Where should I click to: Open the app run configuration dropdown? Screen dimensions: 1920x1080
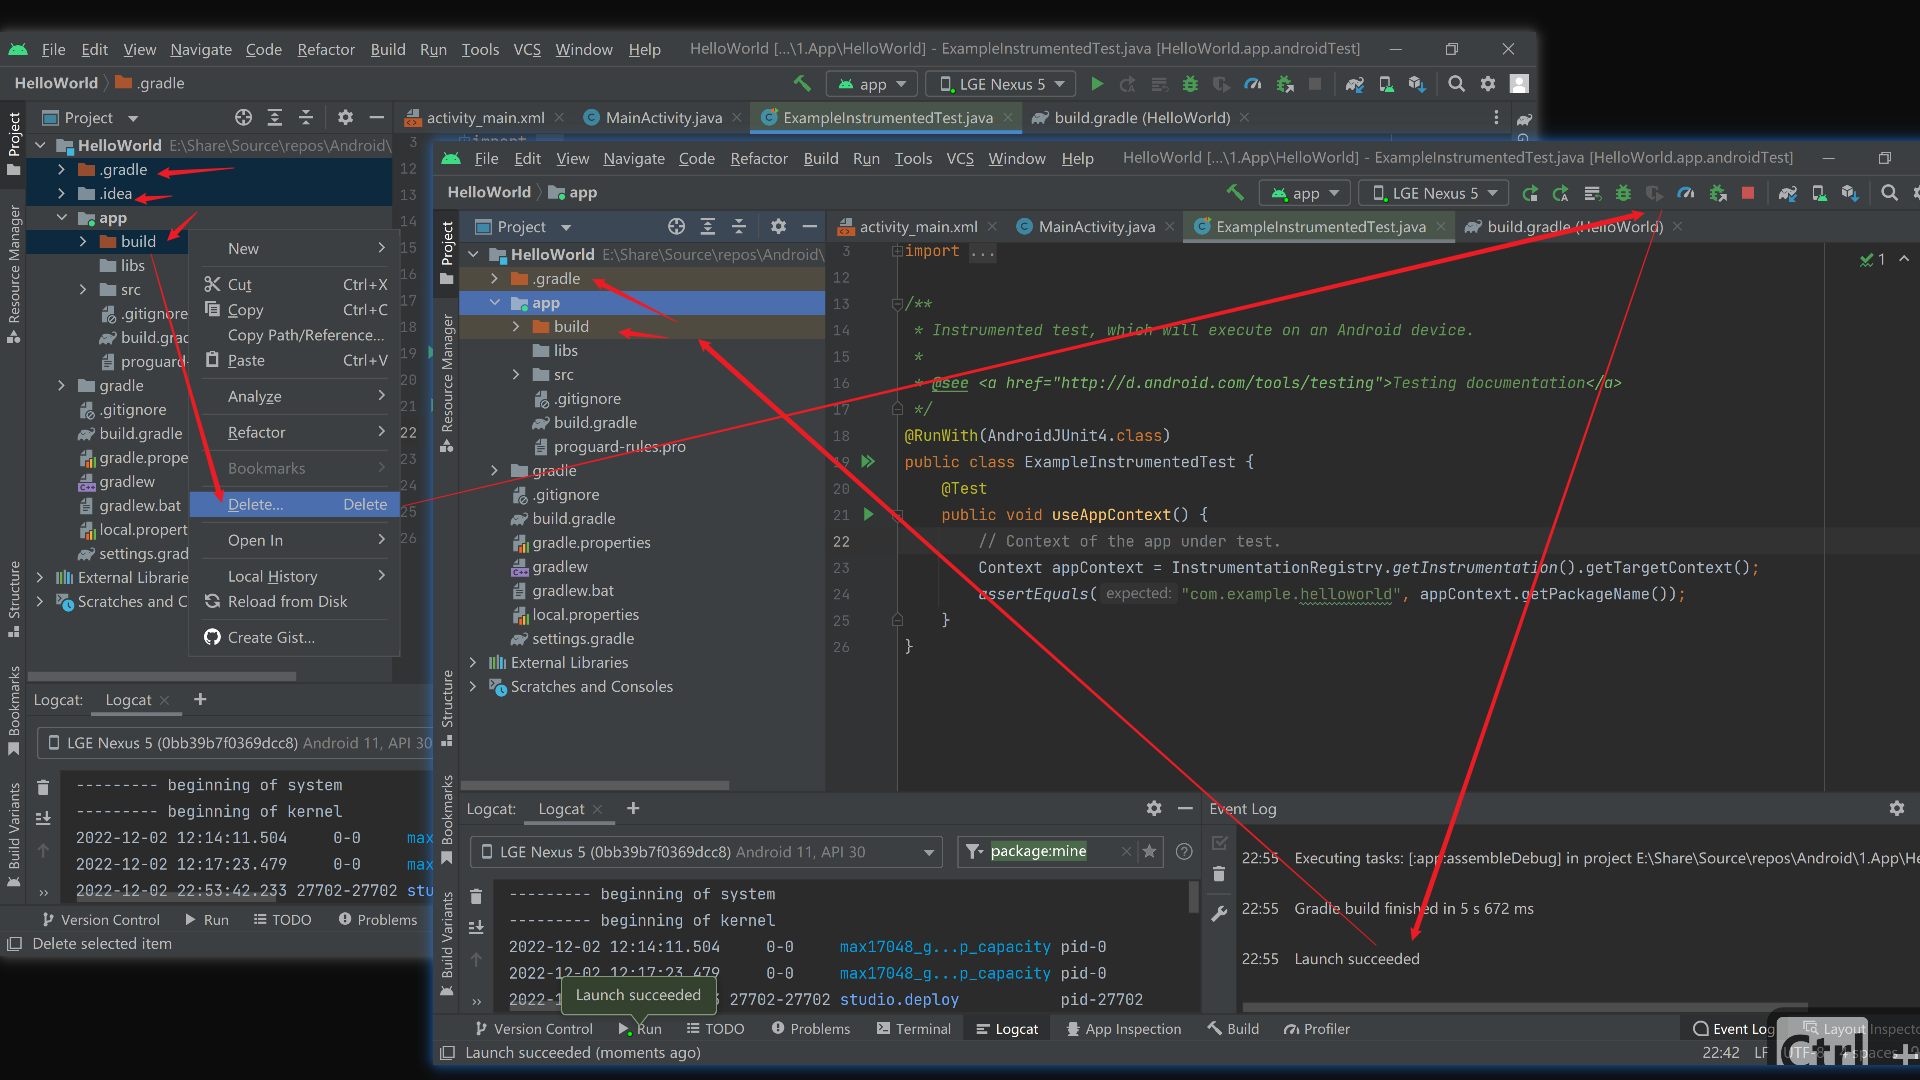point(1305,193)
